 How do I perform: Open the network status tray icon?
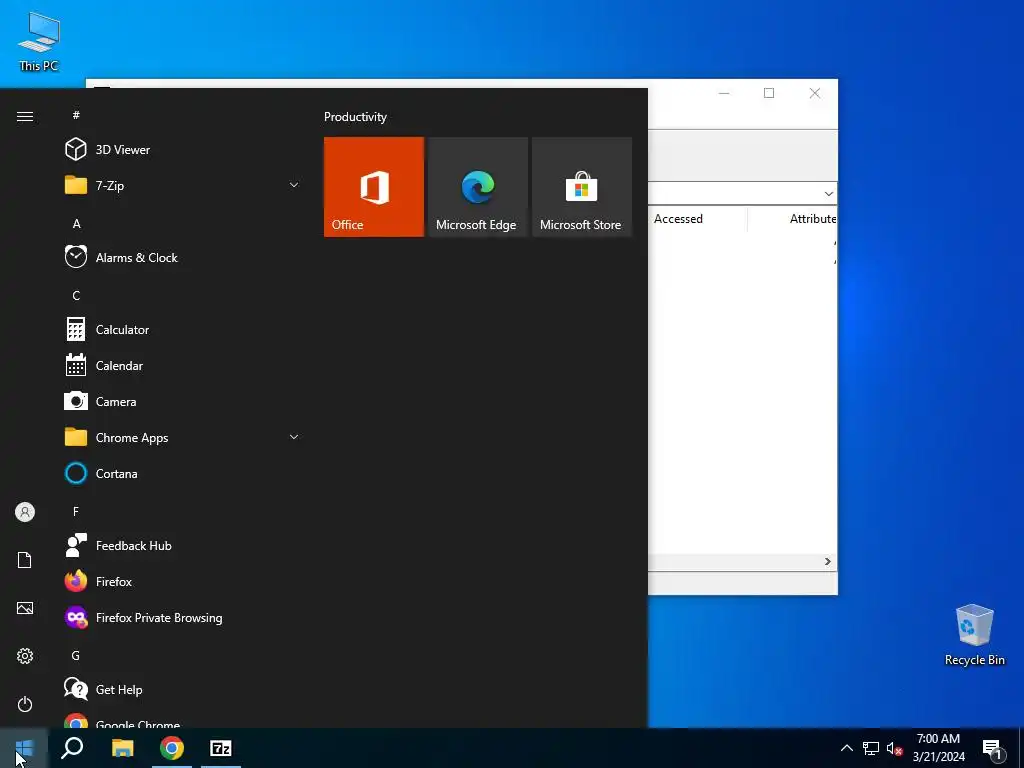click(x=871, y=748)
